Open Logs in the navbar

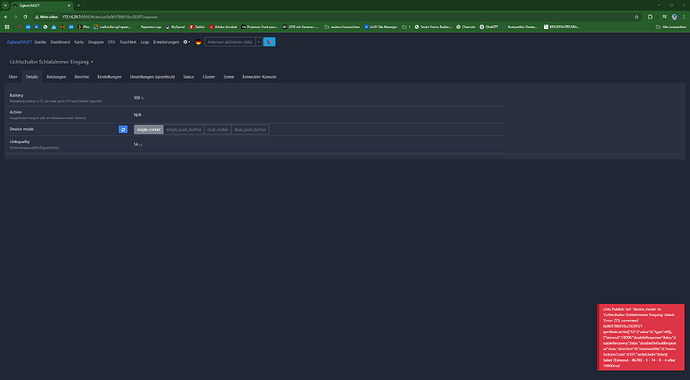click(x=145, y=42)
